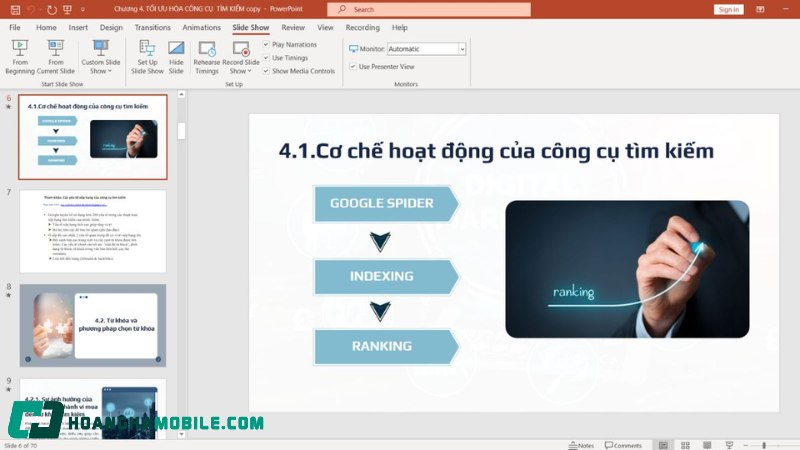Open the Monitor dropdown list

[x=462, y=49]
